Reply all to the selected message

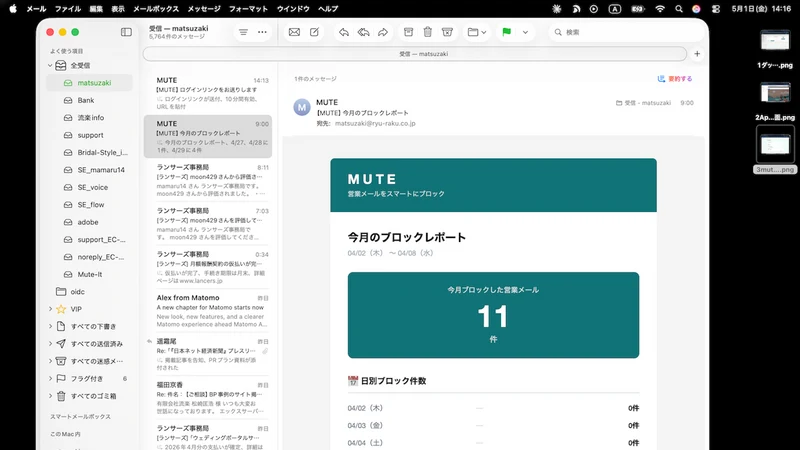[x=363, y=32]
